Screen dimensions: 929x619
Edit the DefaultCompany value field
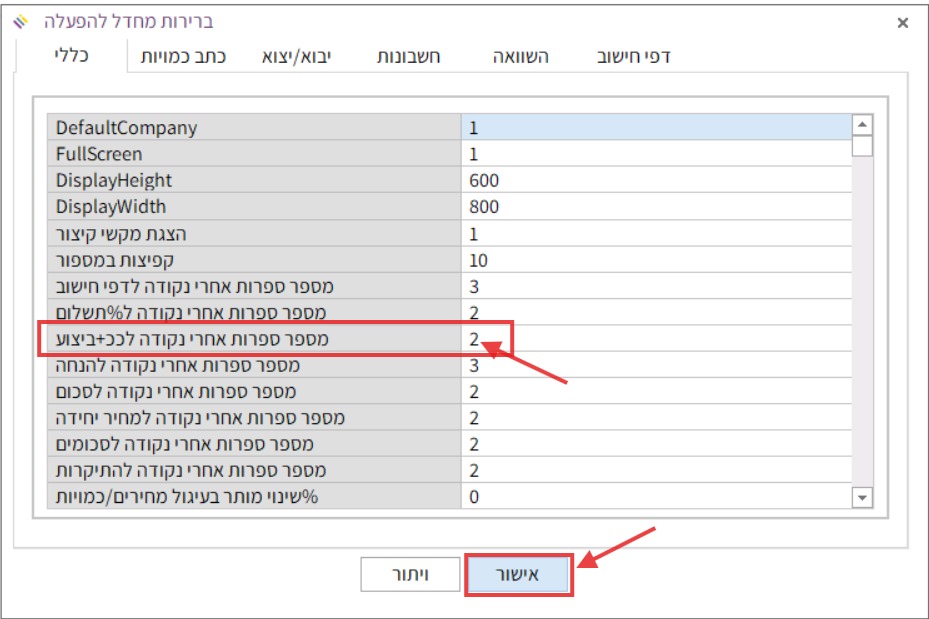pyautogui.click(x=655, y=128)
